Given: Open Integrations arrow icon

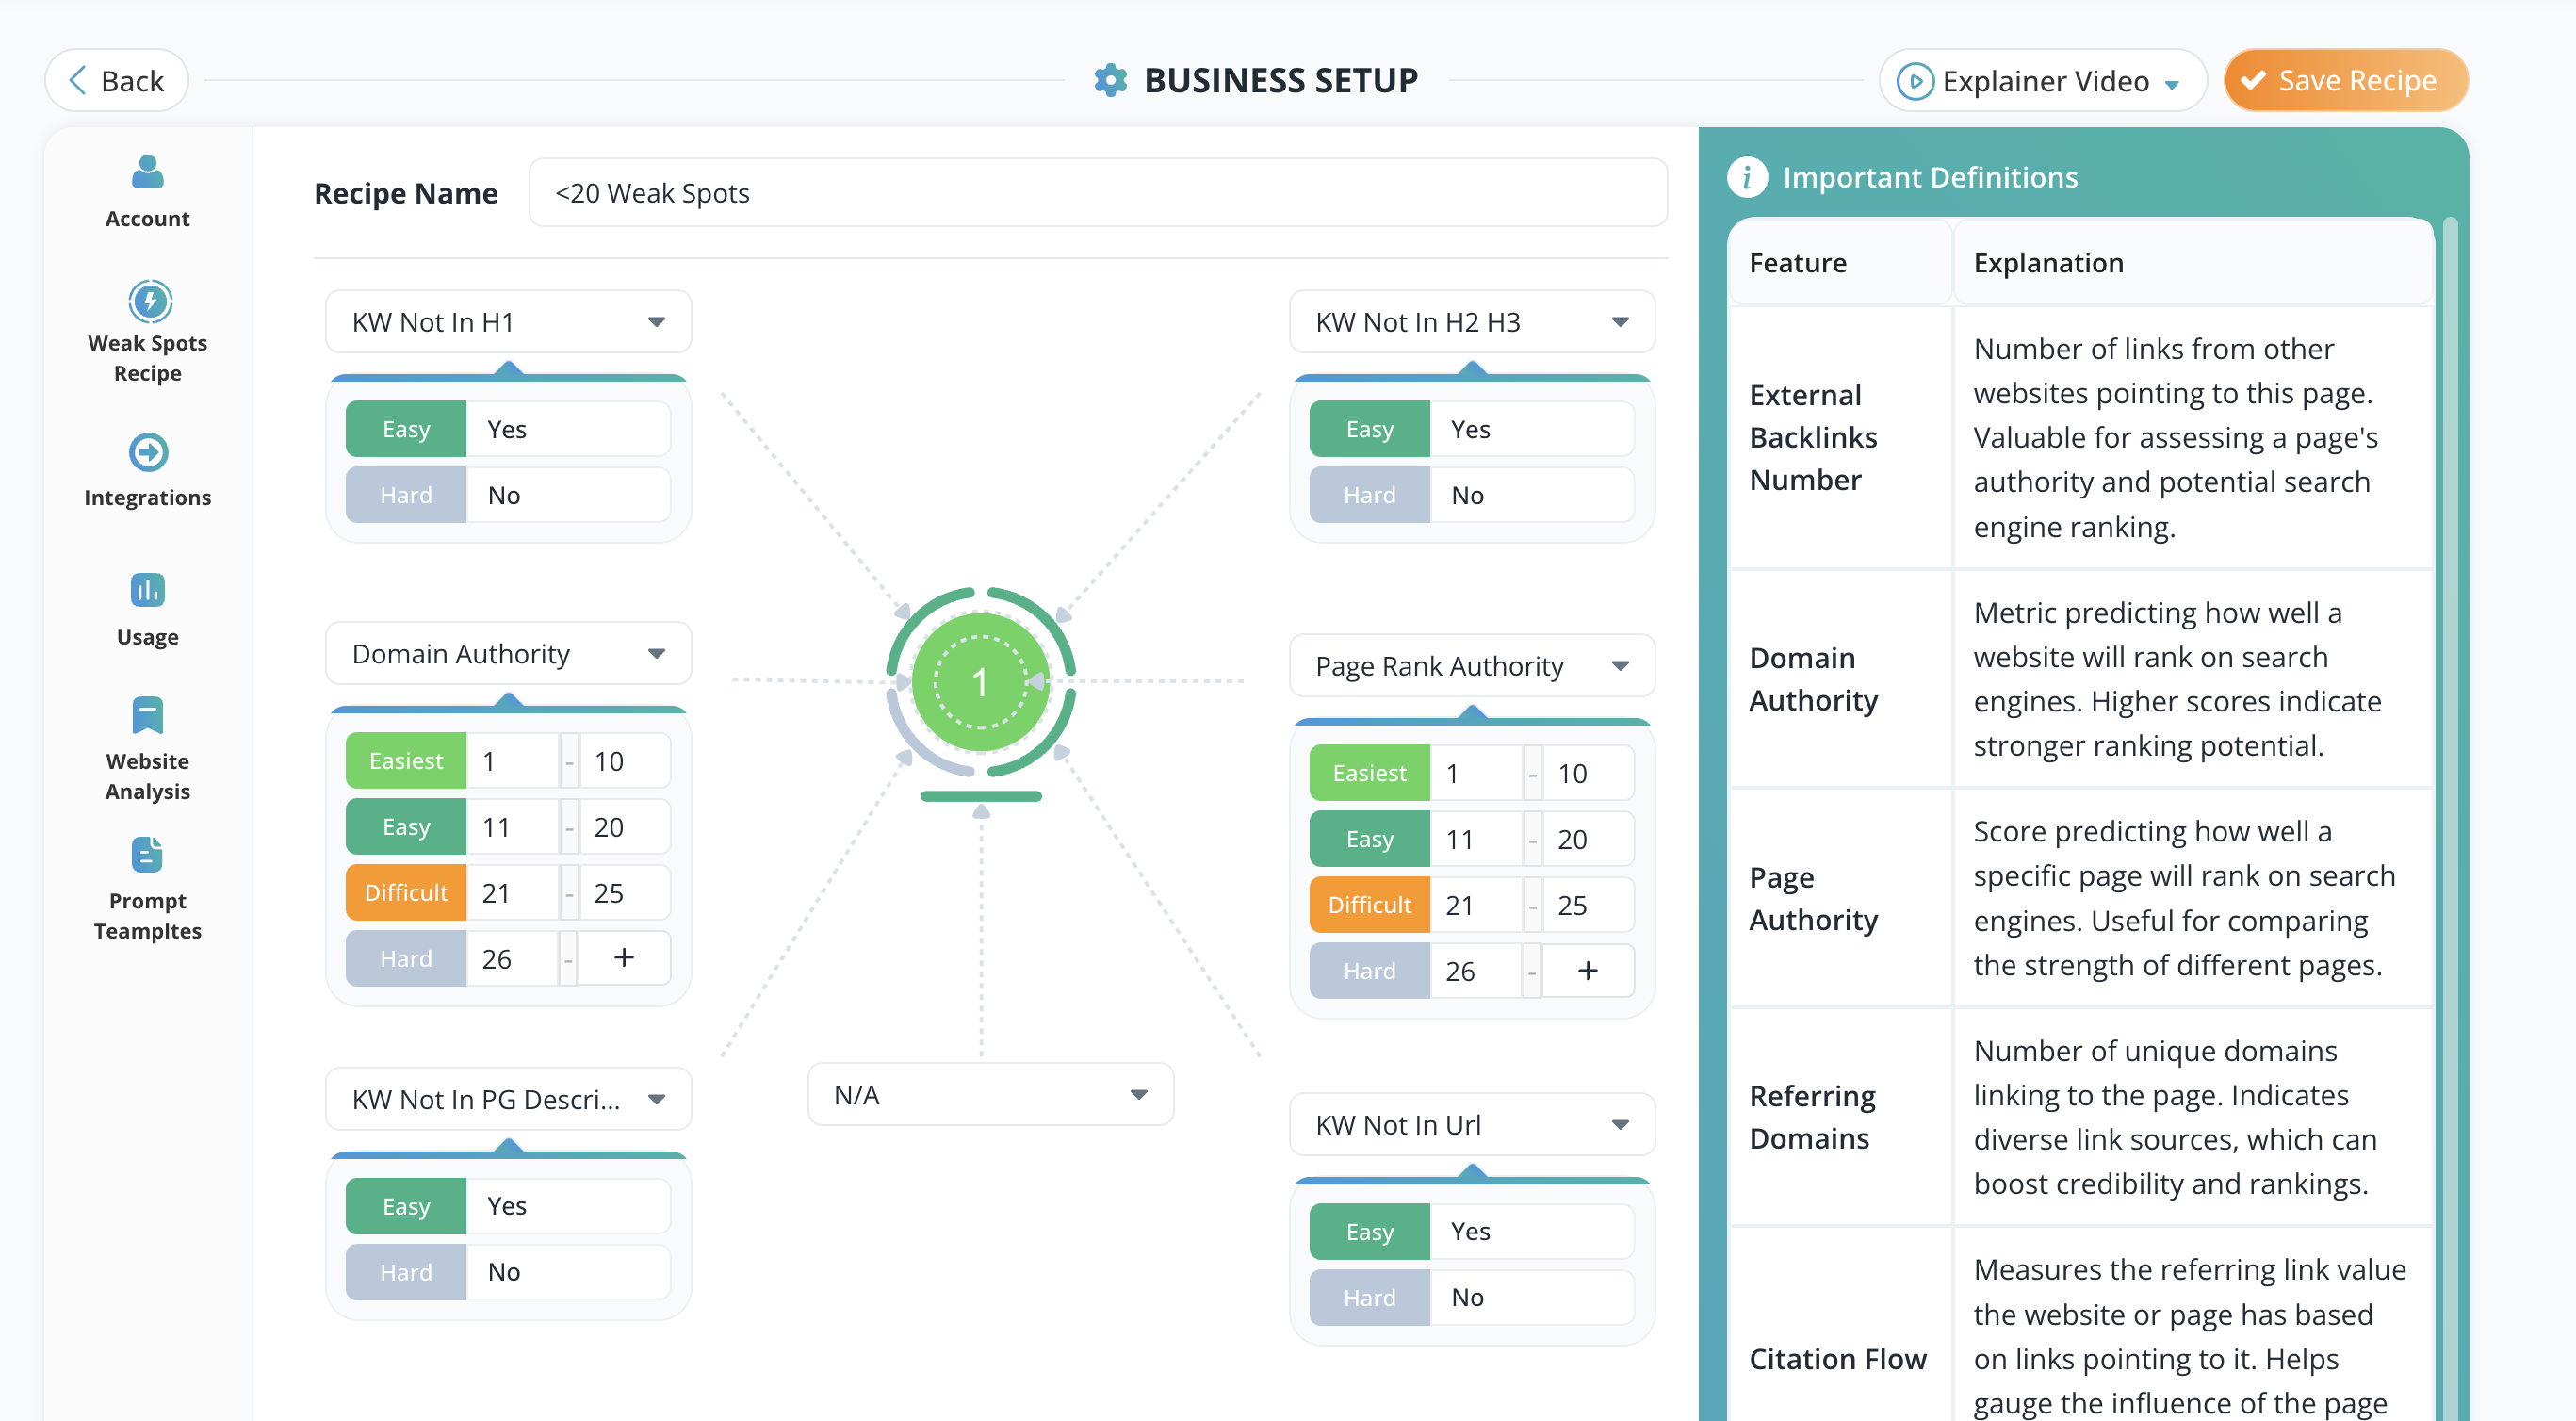Looking at the screenshot, I should (148, 453).
